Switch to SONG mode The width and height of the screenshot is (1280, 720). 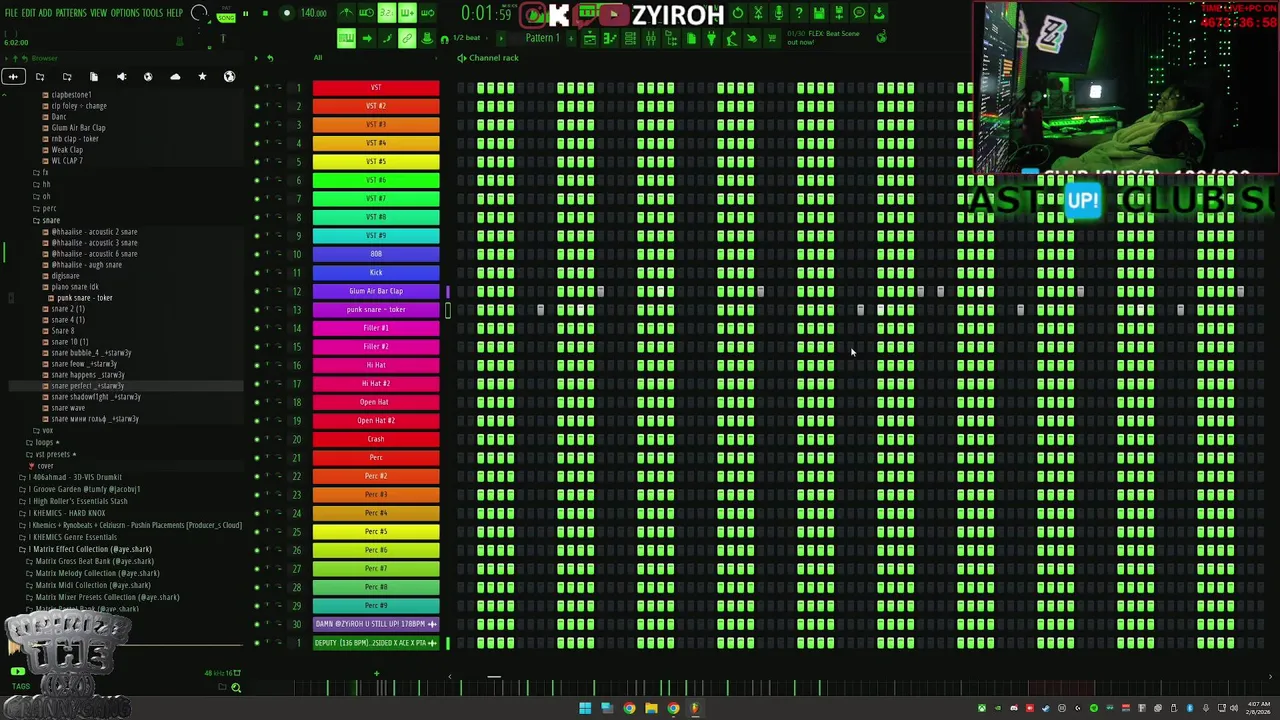click(x=226, y=18)
